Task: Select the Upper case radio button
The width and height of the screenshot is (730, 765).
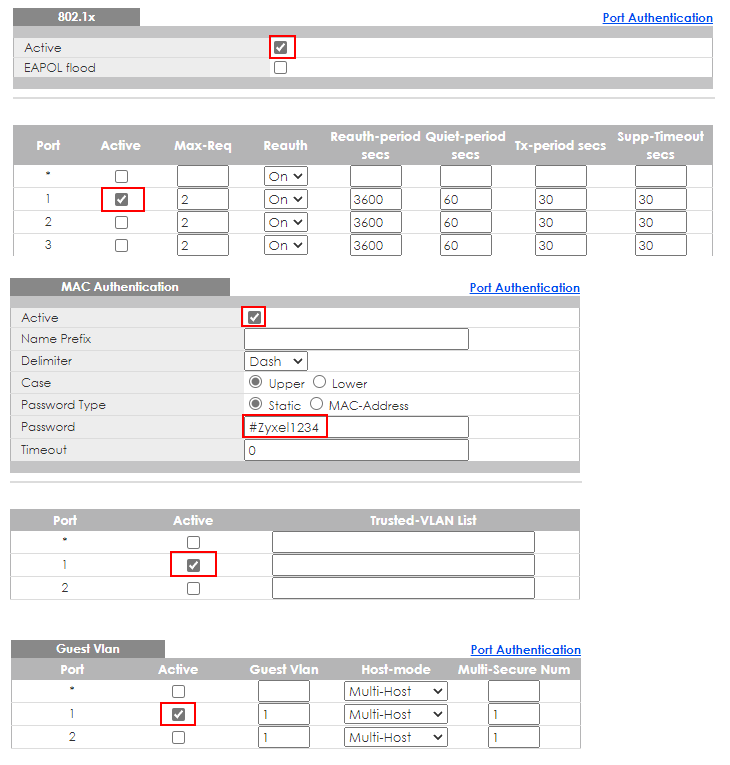Action: [256, 383]
